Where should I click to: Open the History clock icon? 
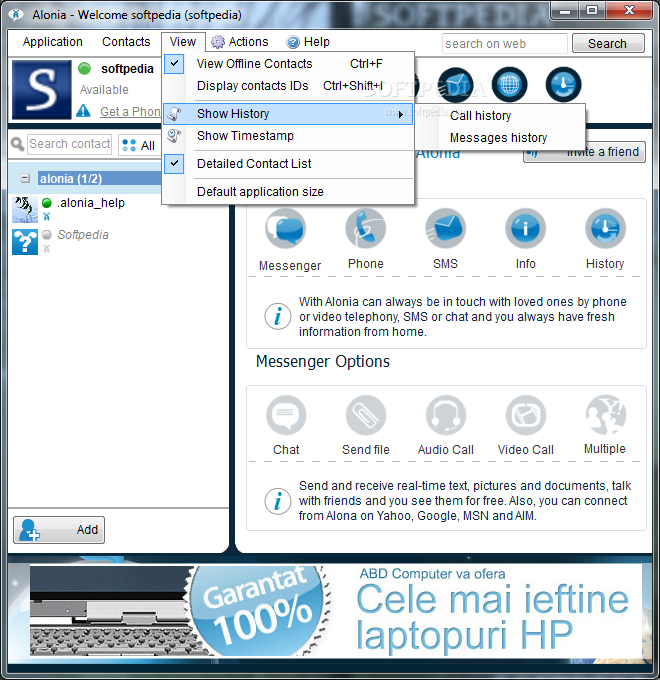tap(605, 228)
